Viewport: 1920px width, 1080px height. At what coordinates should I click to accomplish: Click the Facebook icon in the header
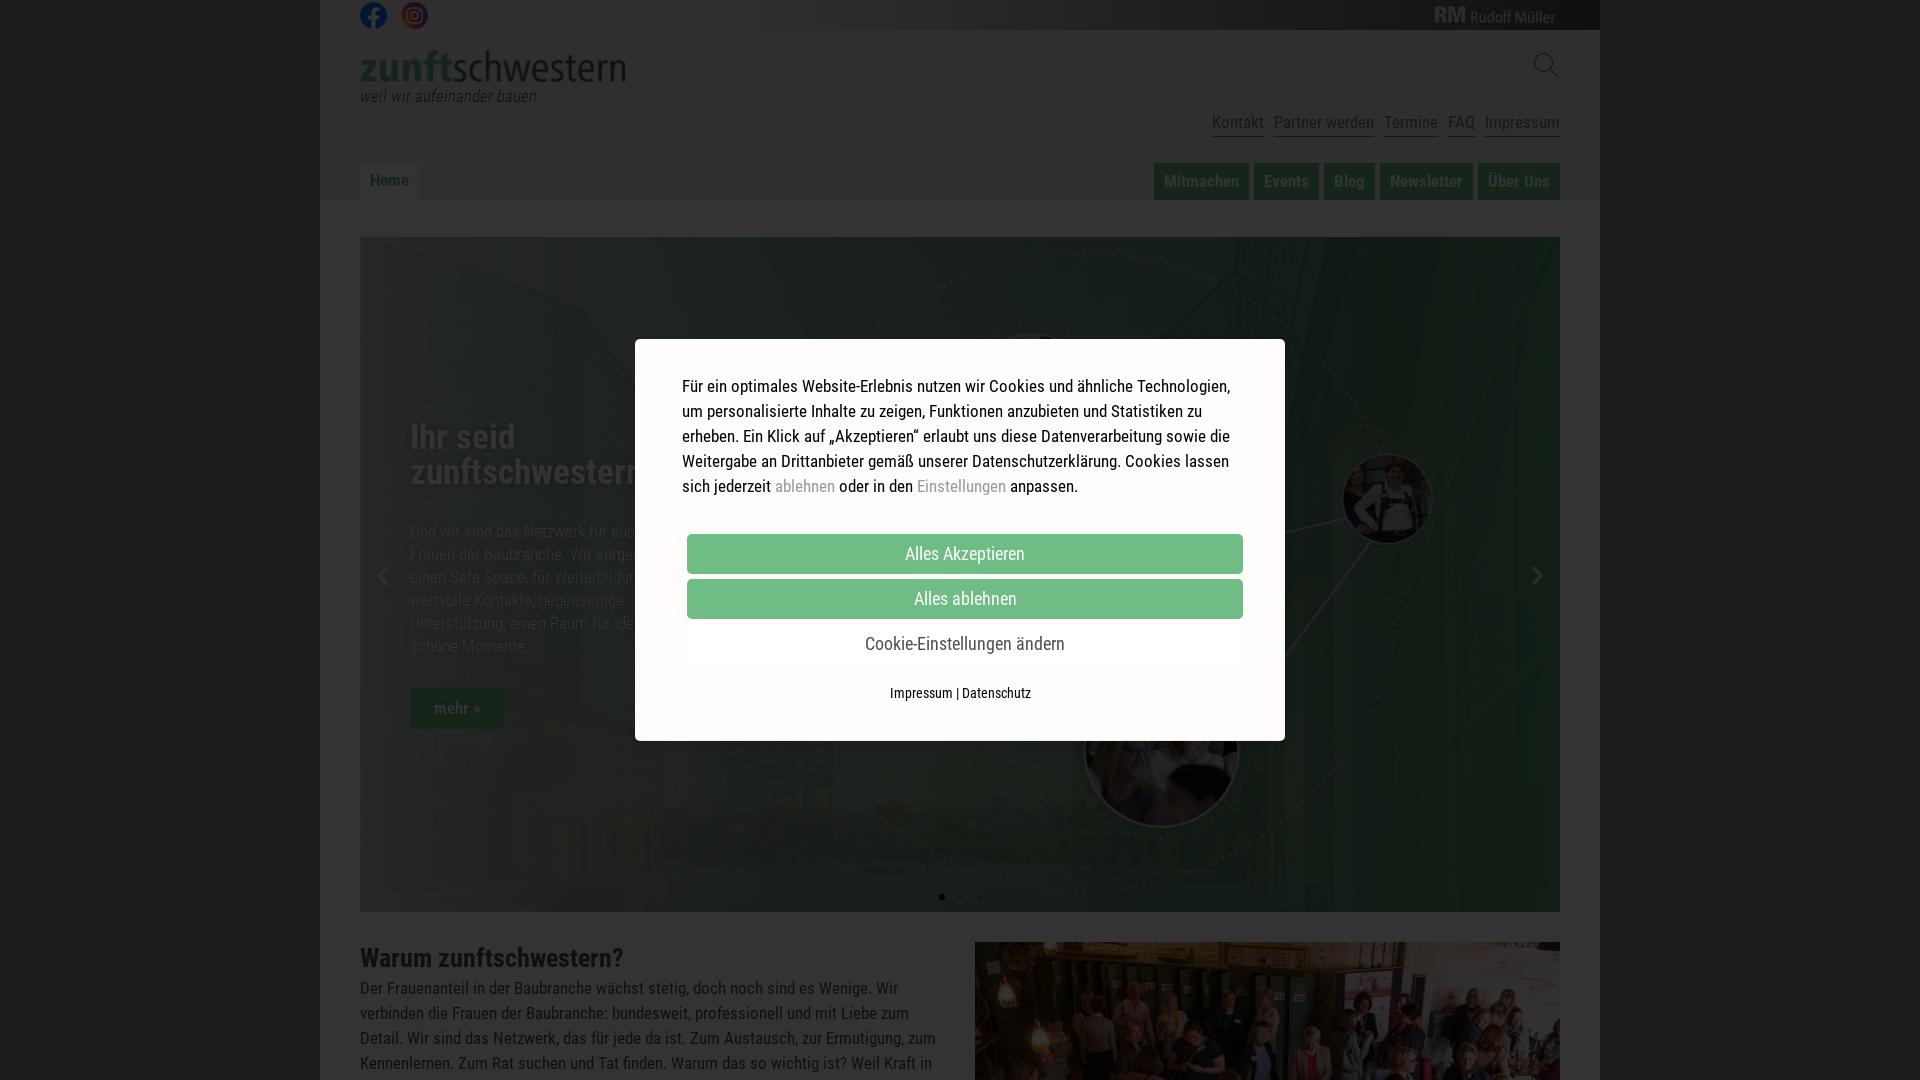click(373, 15)
